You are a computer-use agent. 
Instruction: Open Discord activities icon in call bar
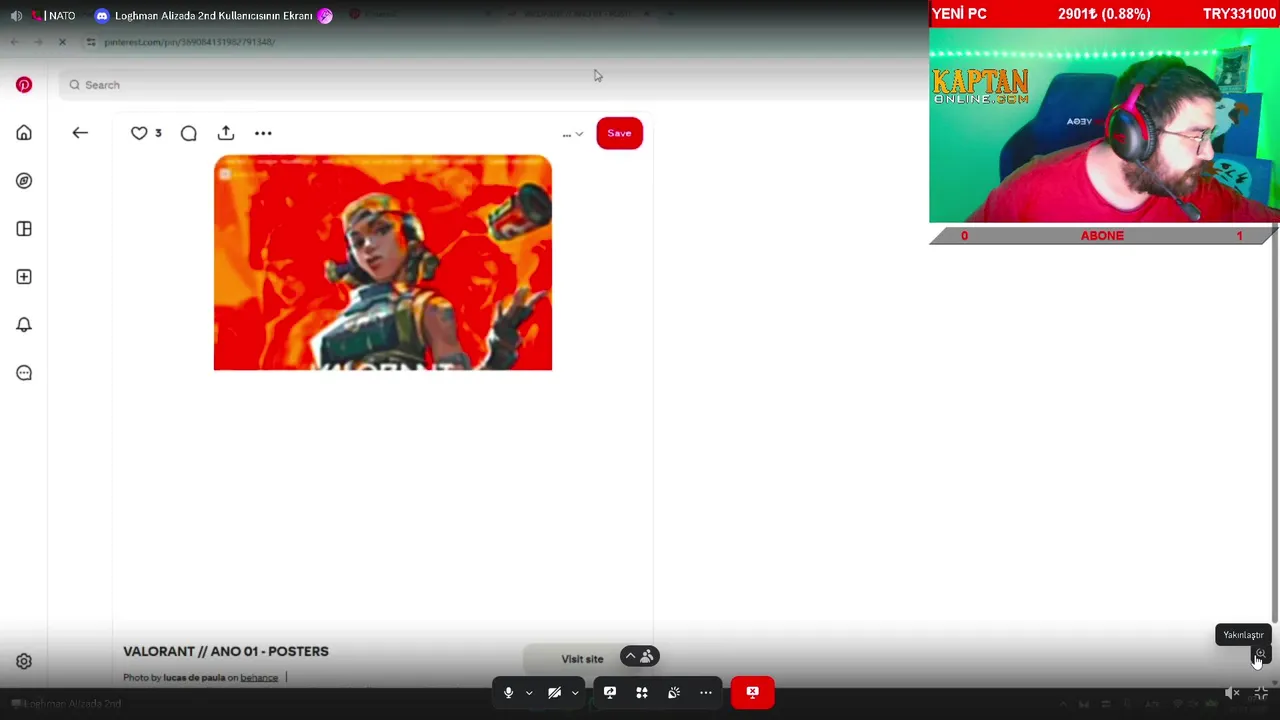coord(642,692)
